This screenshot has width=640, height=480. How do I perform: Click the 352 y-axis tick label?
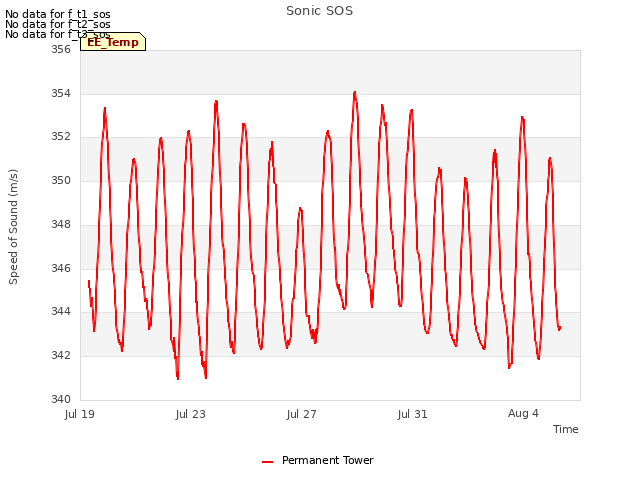(61, 136)
